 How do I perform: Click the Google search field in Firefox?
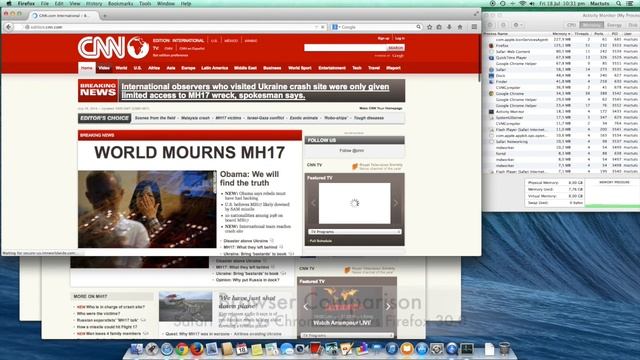376,27
